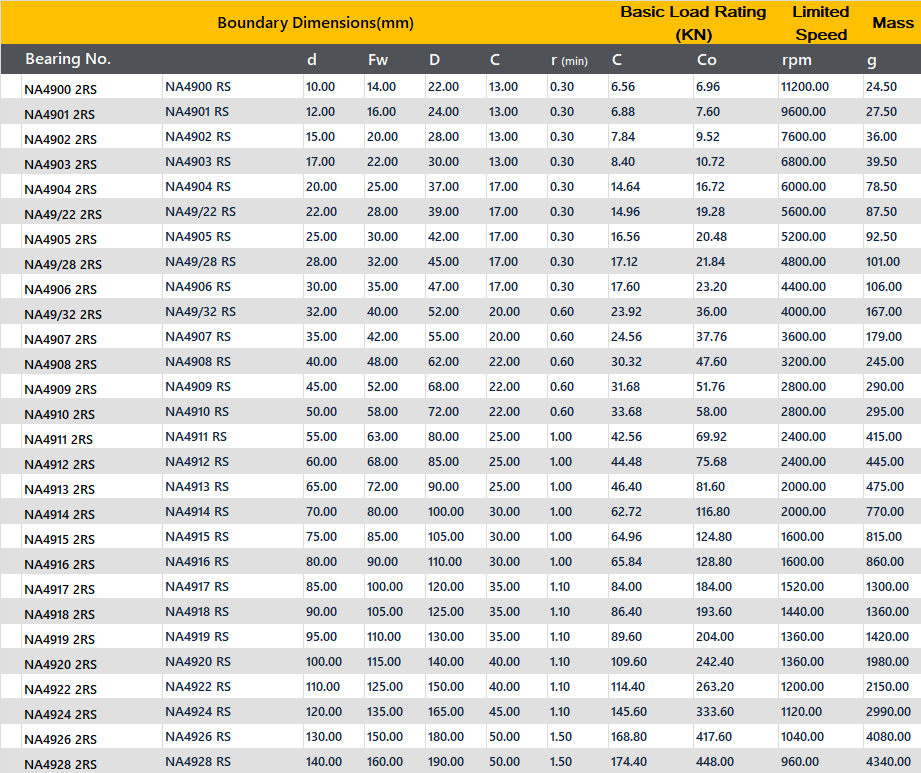
Task: Select Co value '23.20'
Action: (x=711, y=287)
